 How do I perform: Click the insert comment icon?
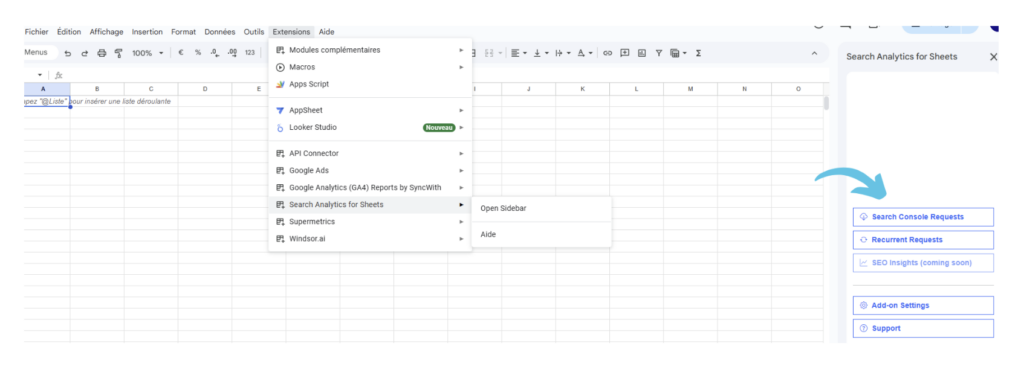click(624, 53)
